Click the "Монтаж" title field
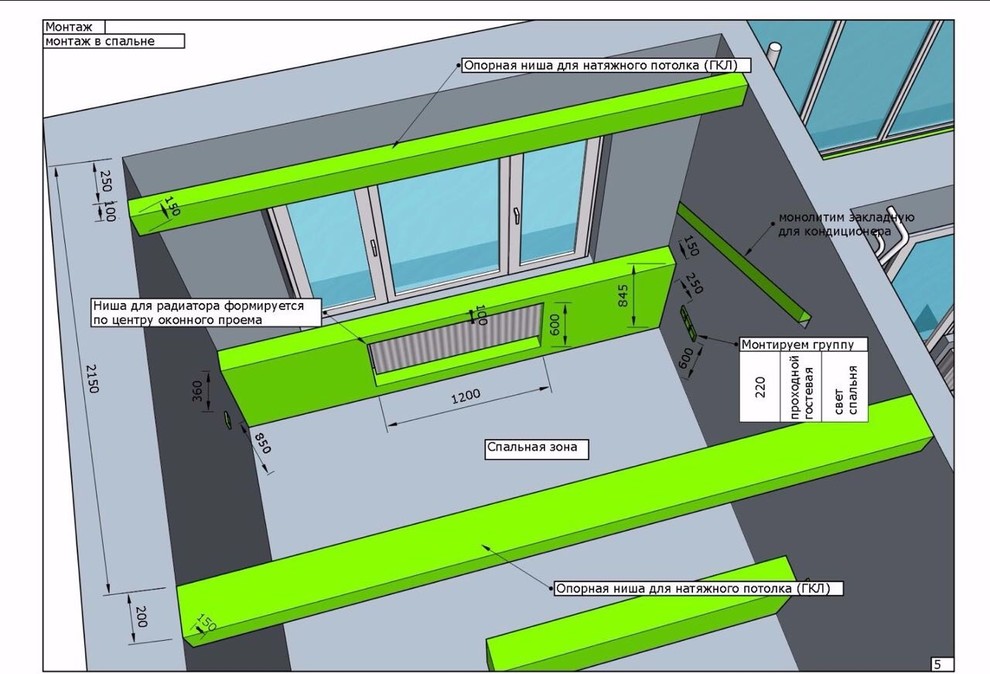990x674 pixels. (x=74, y=27)
